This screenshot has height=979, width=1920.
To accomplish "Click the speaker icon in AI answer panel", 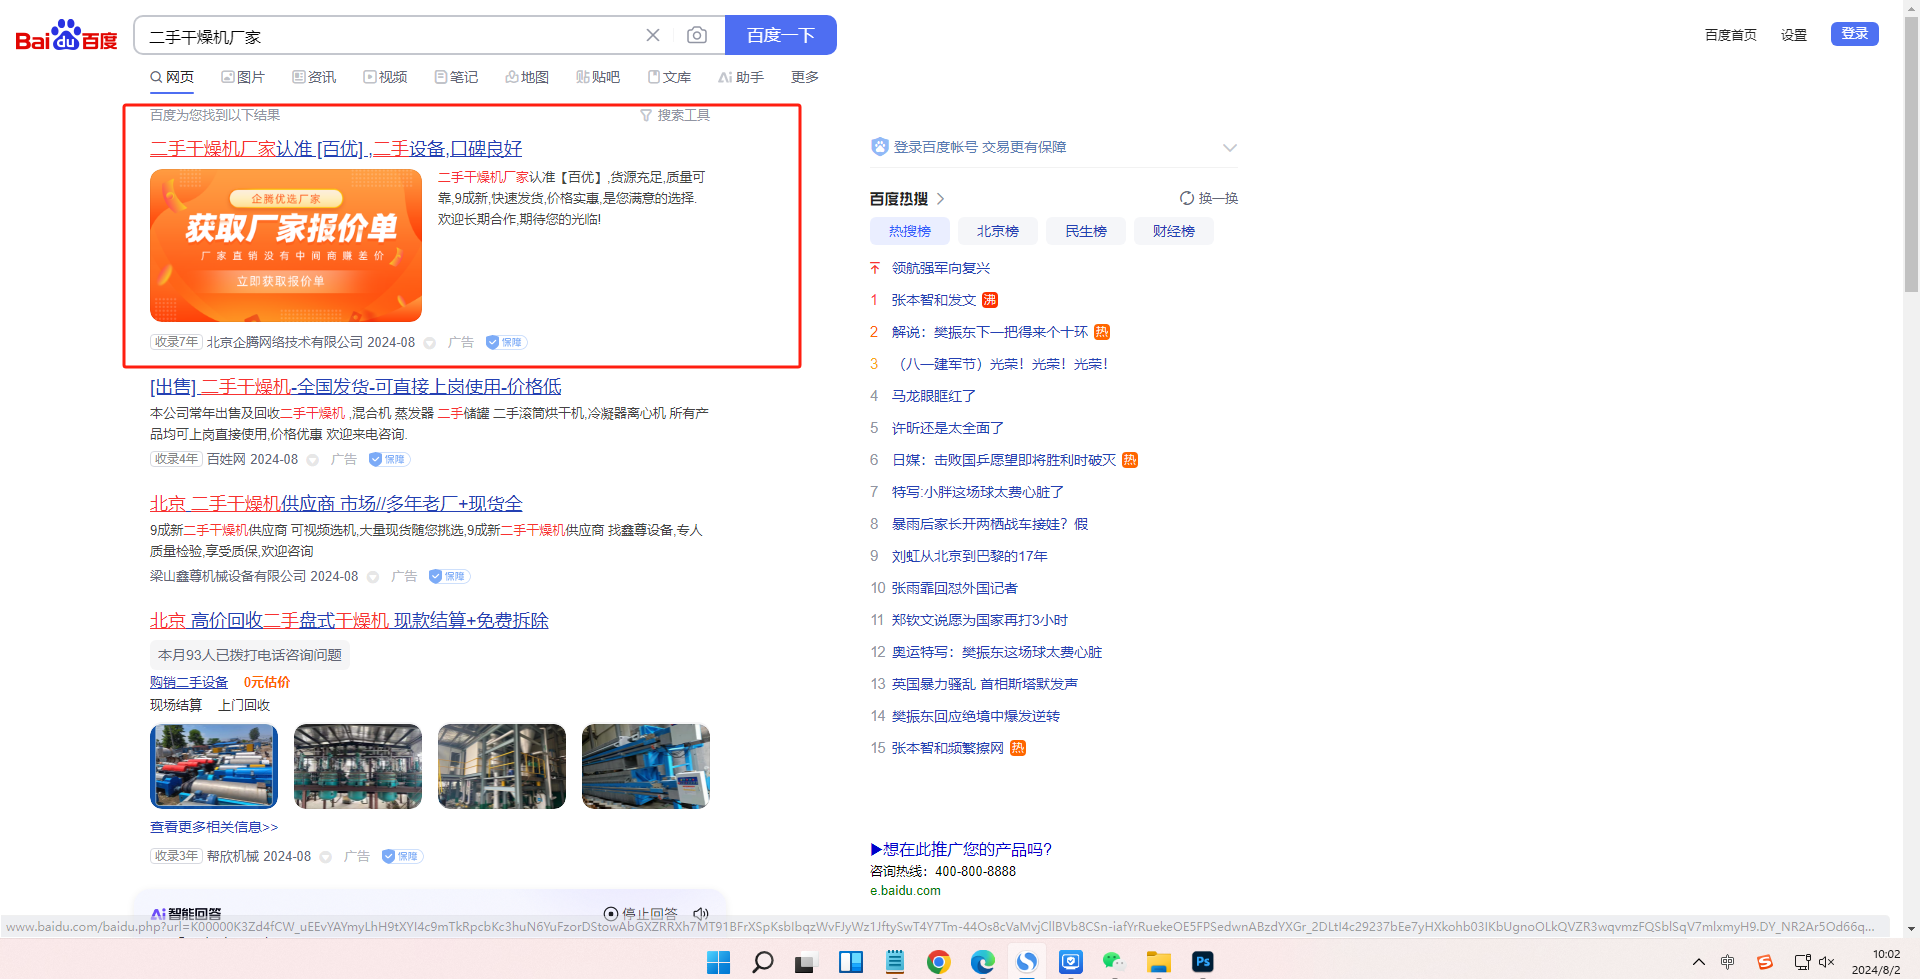I will [x=701, y=913].
